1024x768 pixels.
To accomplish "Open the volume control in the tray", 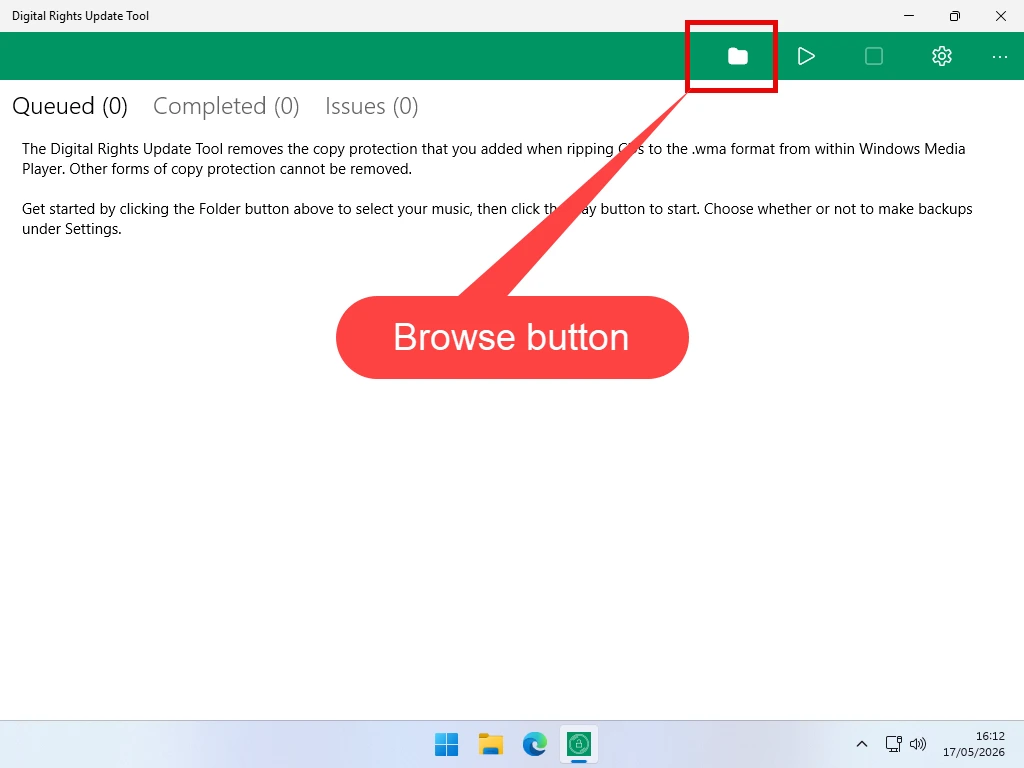I will click(x=918, y=744).
